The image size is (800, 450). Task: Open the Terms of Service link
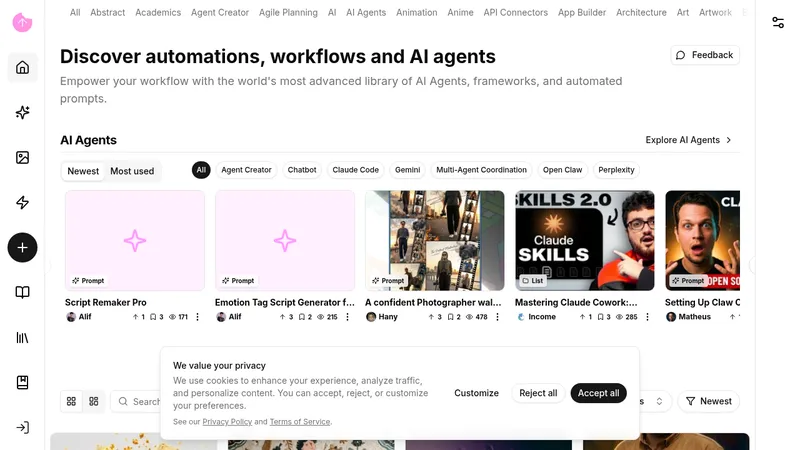(x=299, y=422)
